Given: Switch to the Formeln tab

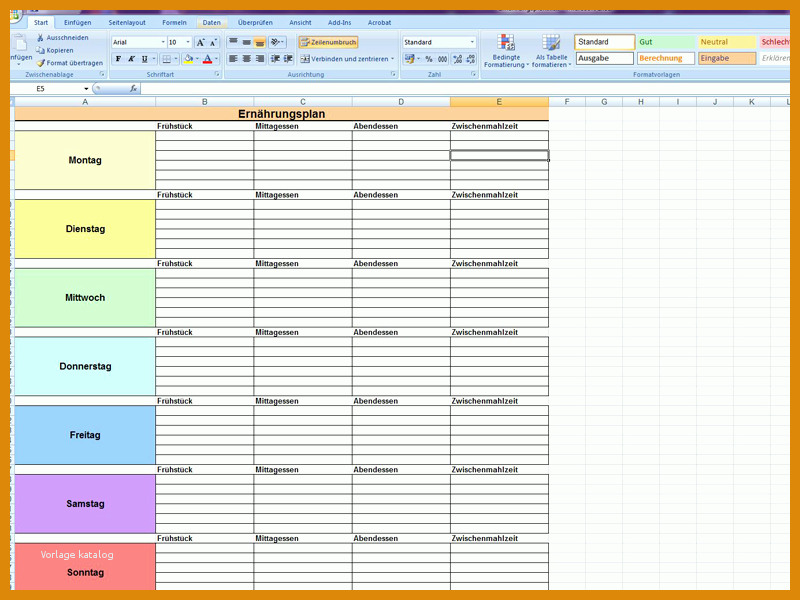Looking at the screenshot, I should tap(174, 22).
